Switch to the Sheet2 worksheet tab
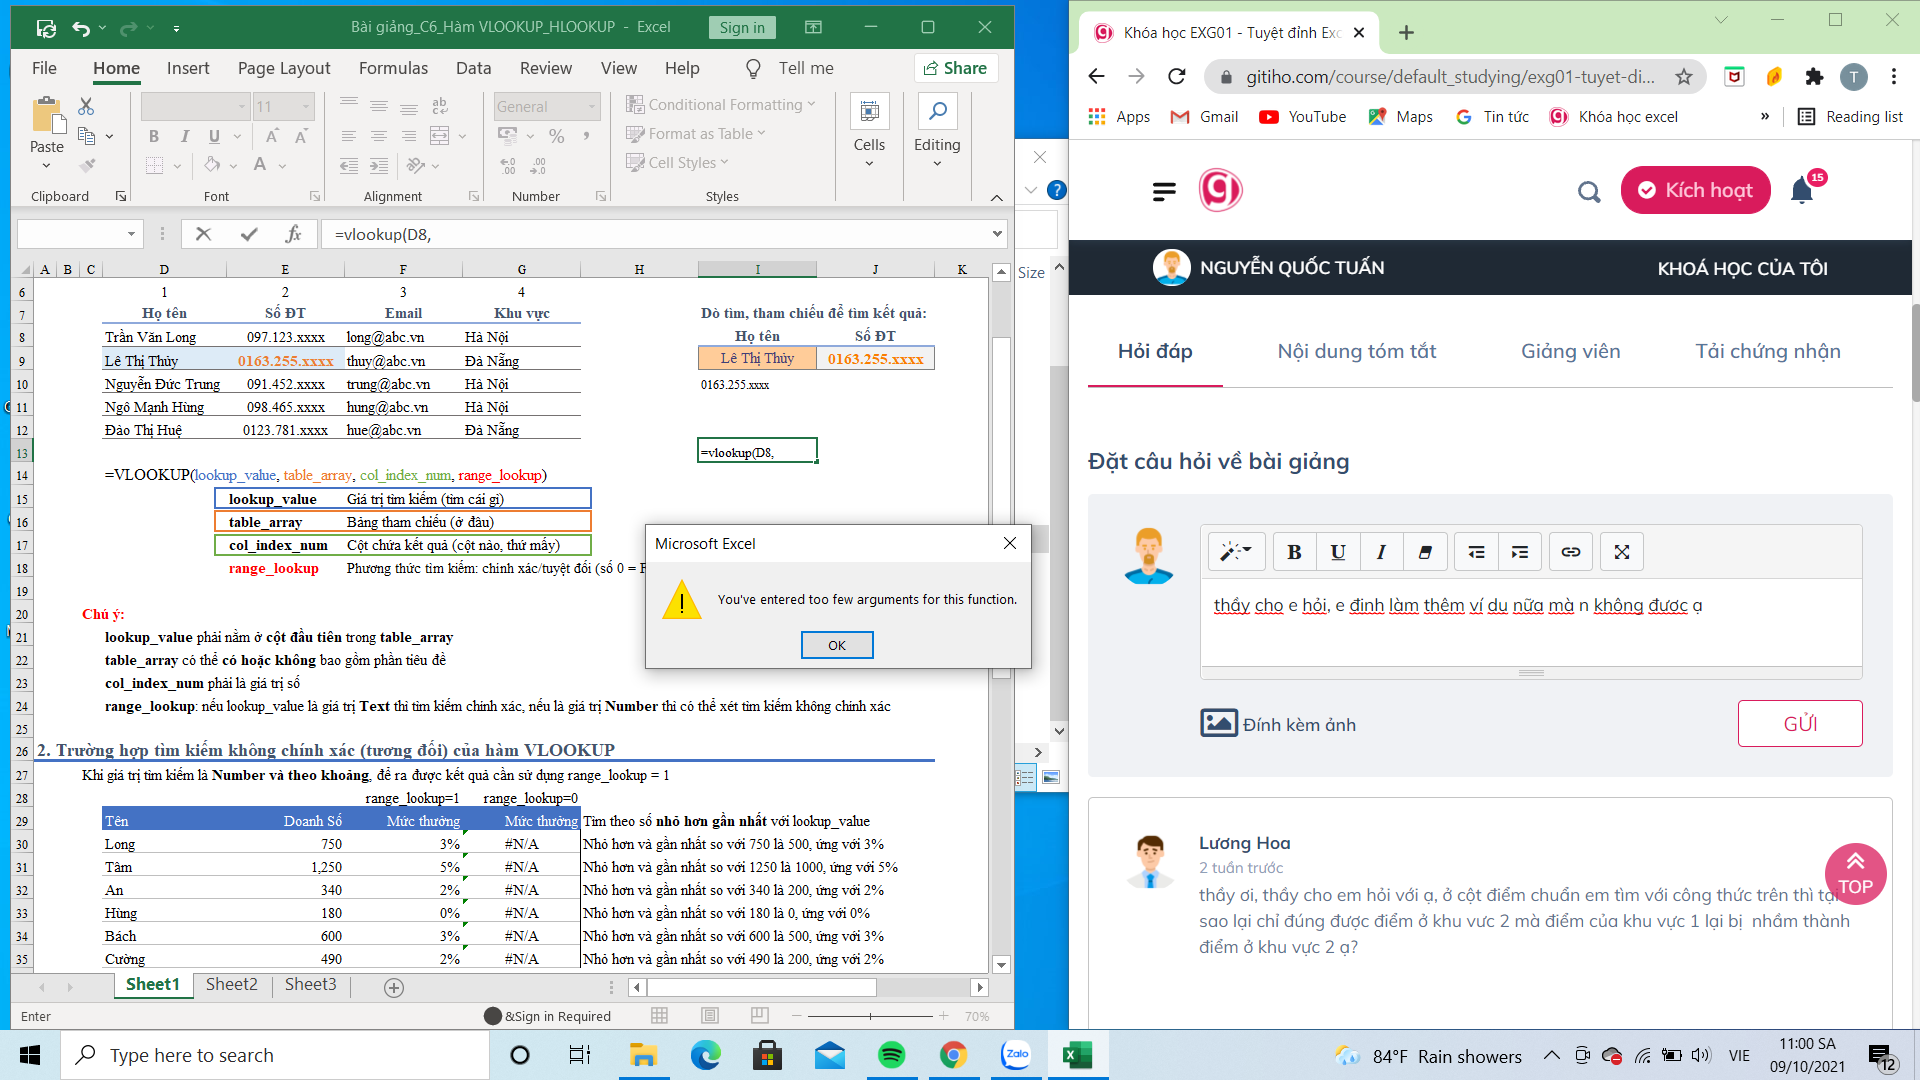Image resolution: width=1920 pixels, height=1080 pixels. [x=231, y=984]
